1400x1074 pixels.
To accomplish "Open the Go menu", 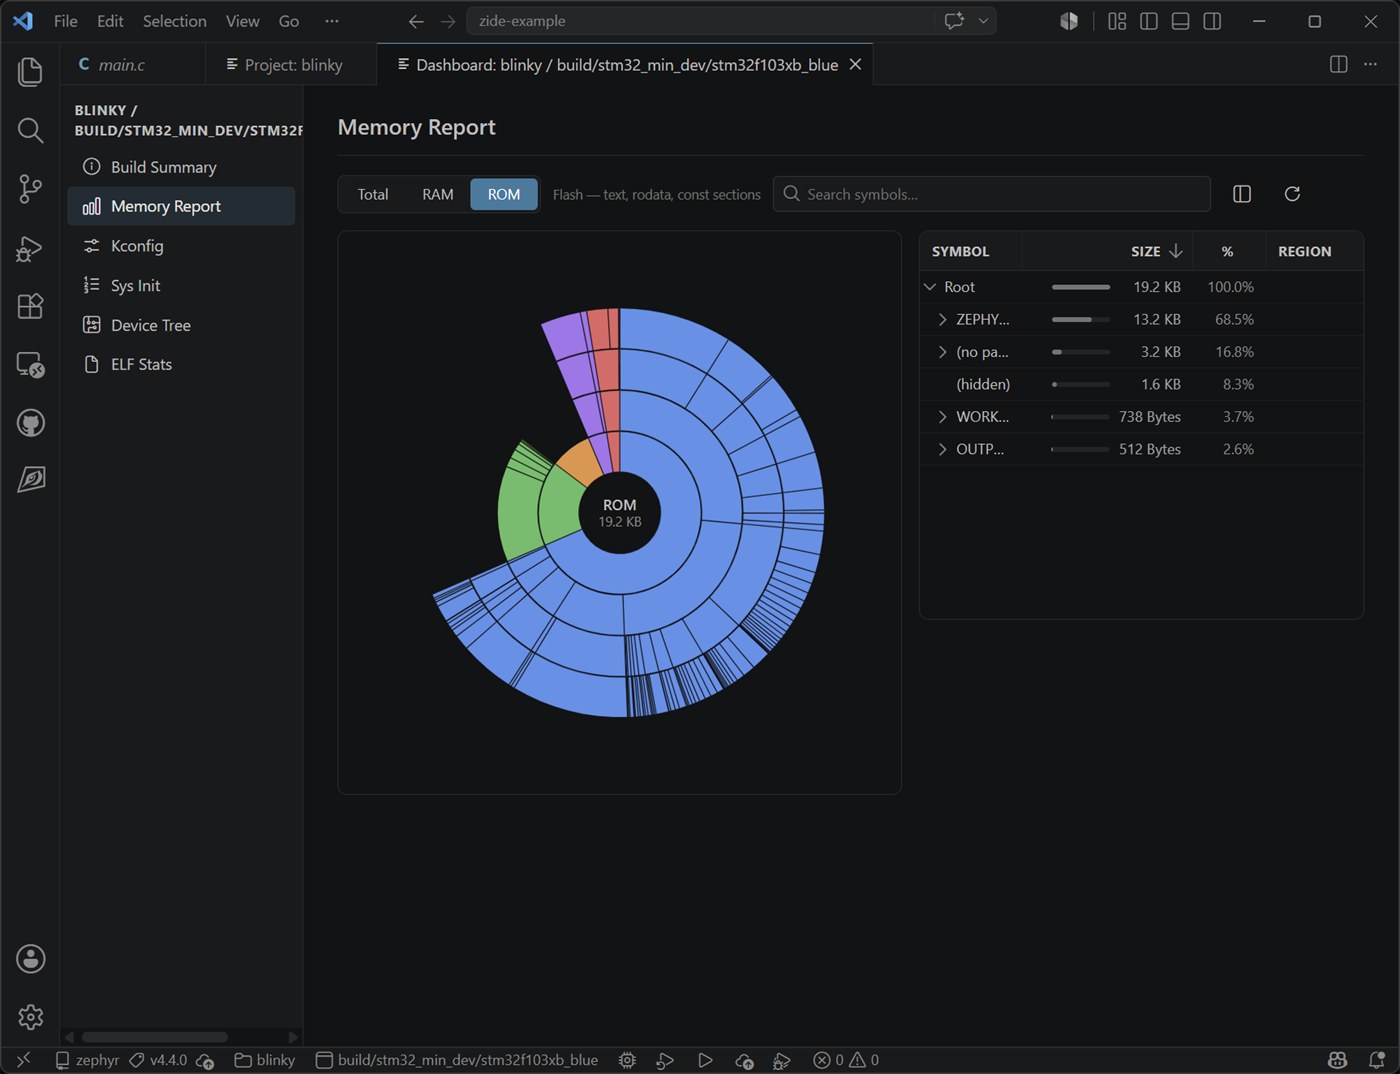I will point(289,21).
